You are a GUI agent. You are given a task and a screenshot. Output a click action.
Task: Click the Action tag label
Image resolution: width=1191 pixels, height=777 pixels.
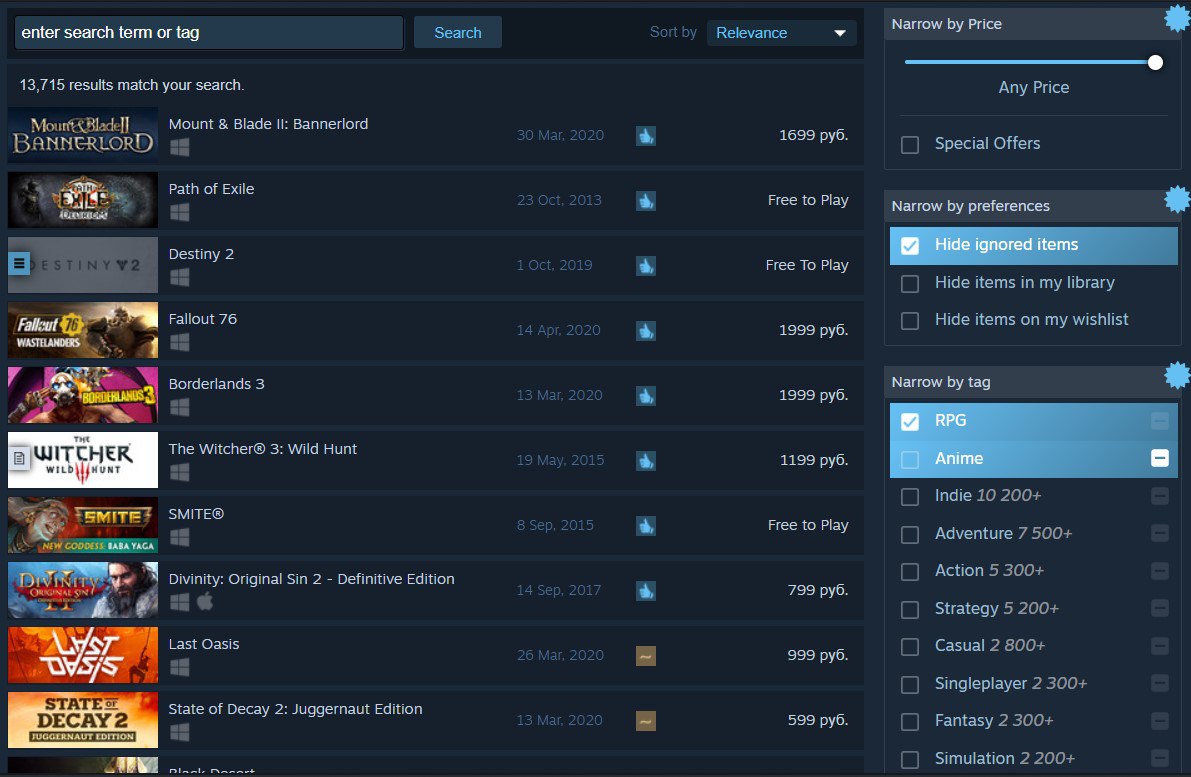959,570
